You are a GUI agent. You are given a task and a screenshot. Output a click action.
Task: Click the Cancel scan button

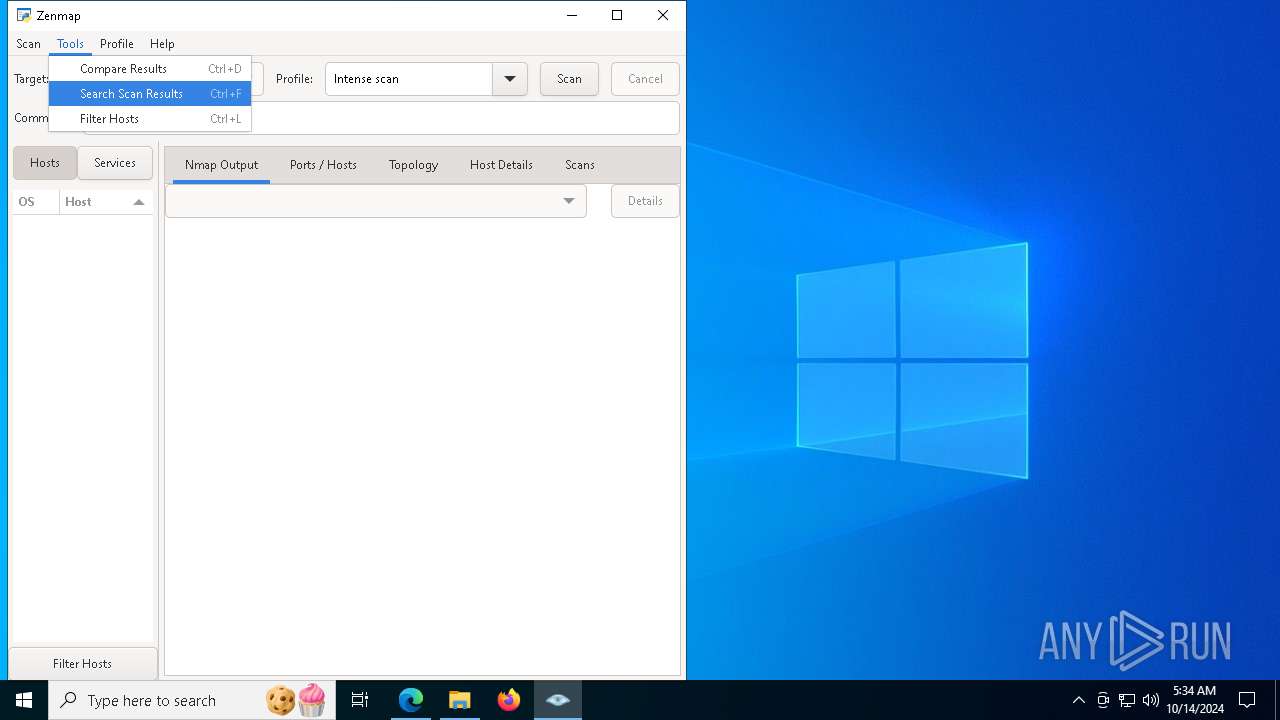[645, 79]
